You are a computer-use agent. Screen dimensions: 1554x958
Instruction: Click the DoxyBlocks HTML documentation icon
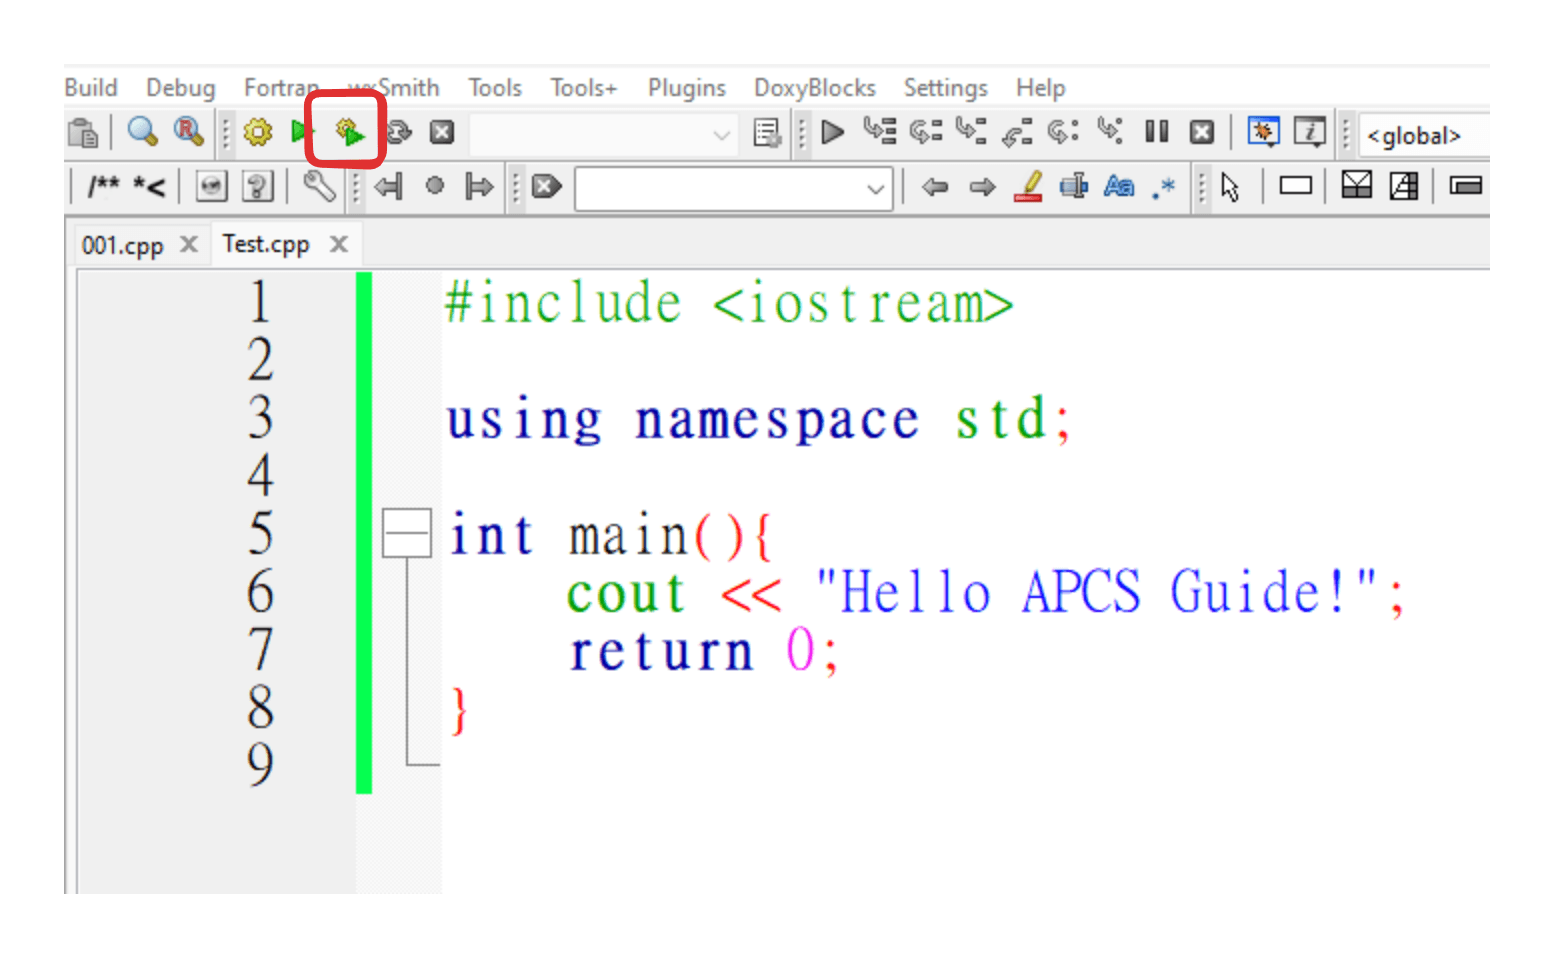click(211, 186)
